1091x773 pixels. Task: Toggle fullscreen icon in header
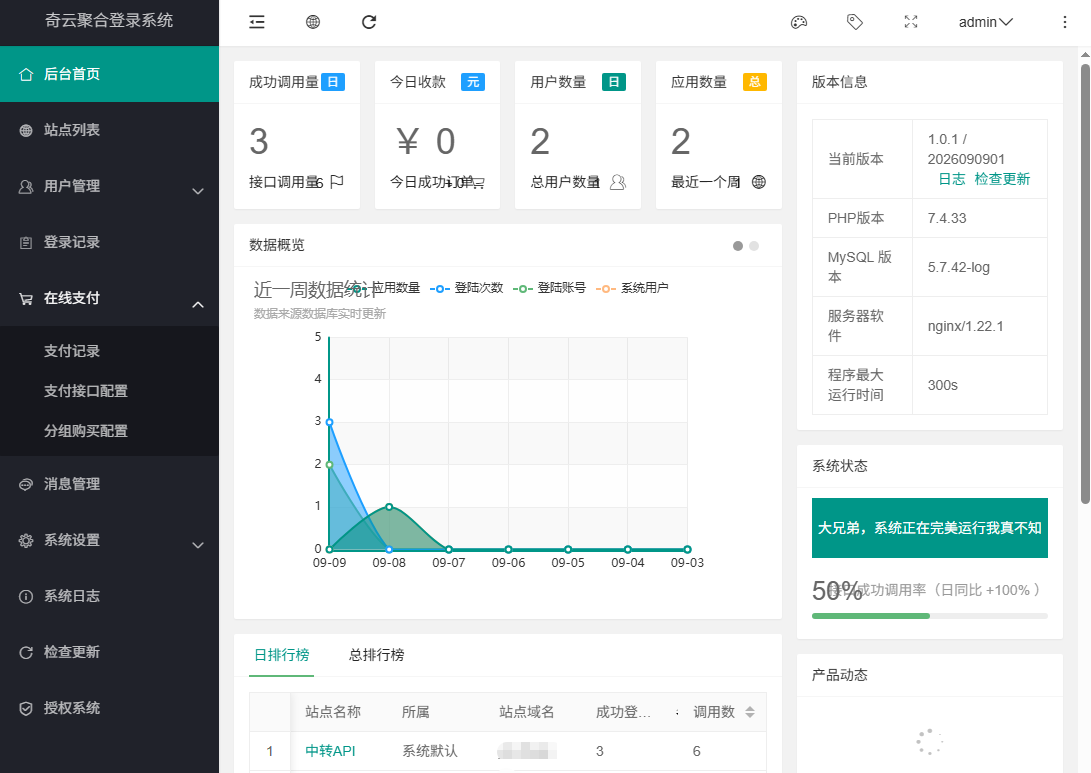[911, 22]
